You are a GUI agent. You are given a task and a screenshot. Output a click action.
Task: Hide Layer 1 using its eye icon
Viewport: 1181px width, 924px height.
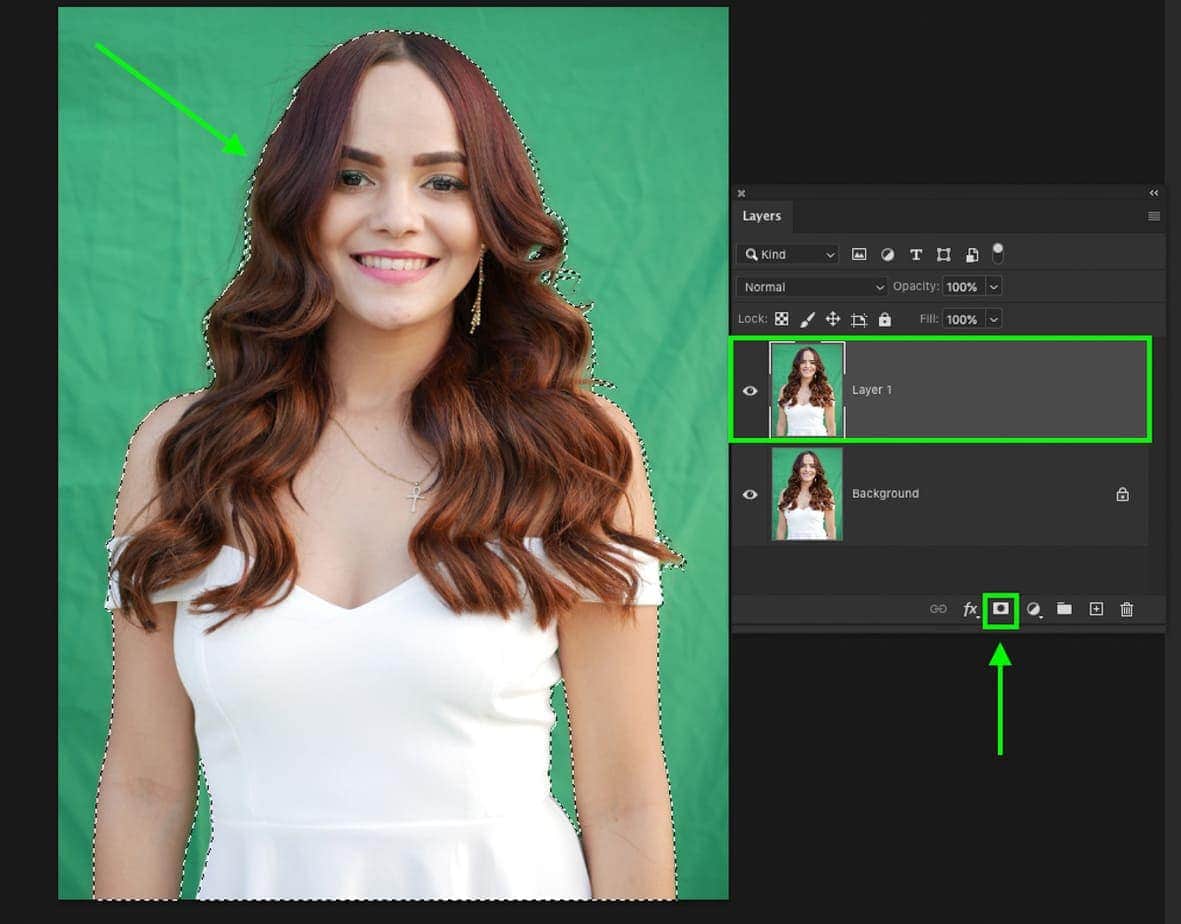(750, 391)
